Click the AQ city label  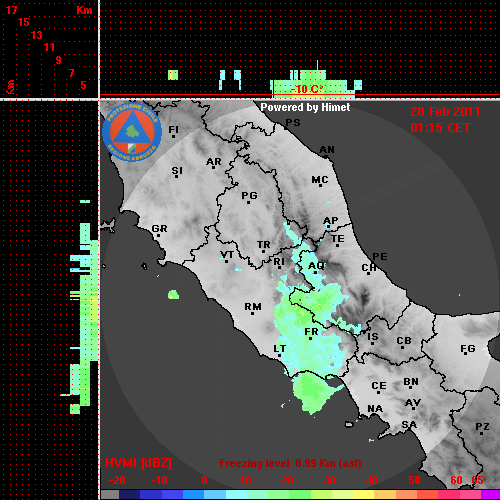(316, 266)
